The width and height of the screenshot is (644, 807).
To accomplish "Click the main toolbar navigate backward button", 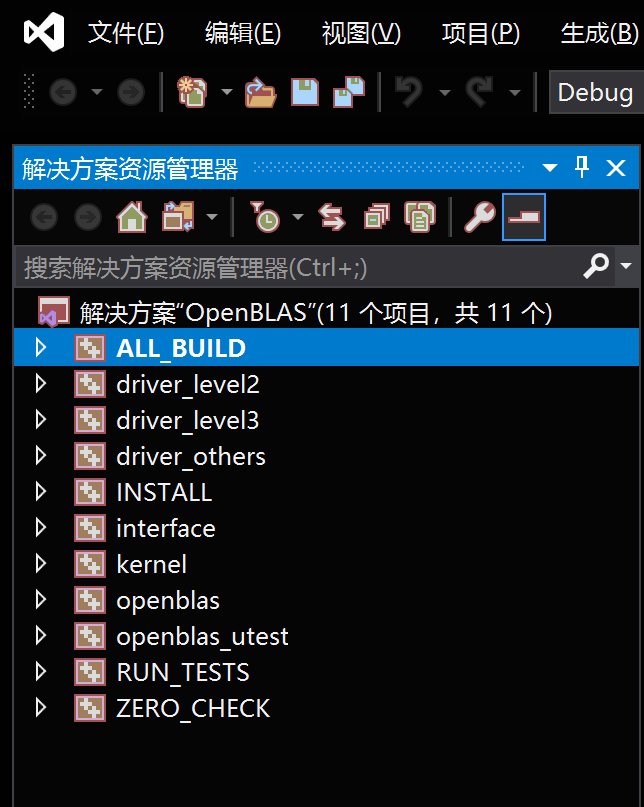I will click(63, 93).
